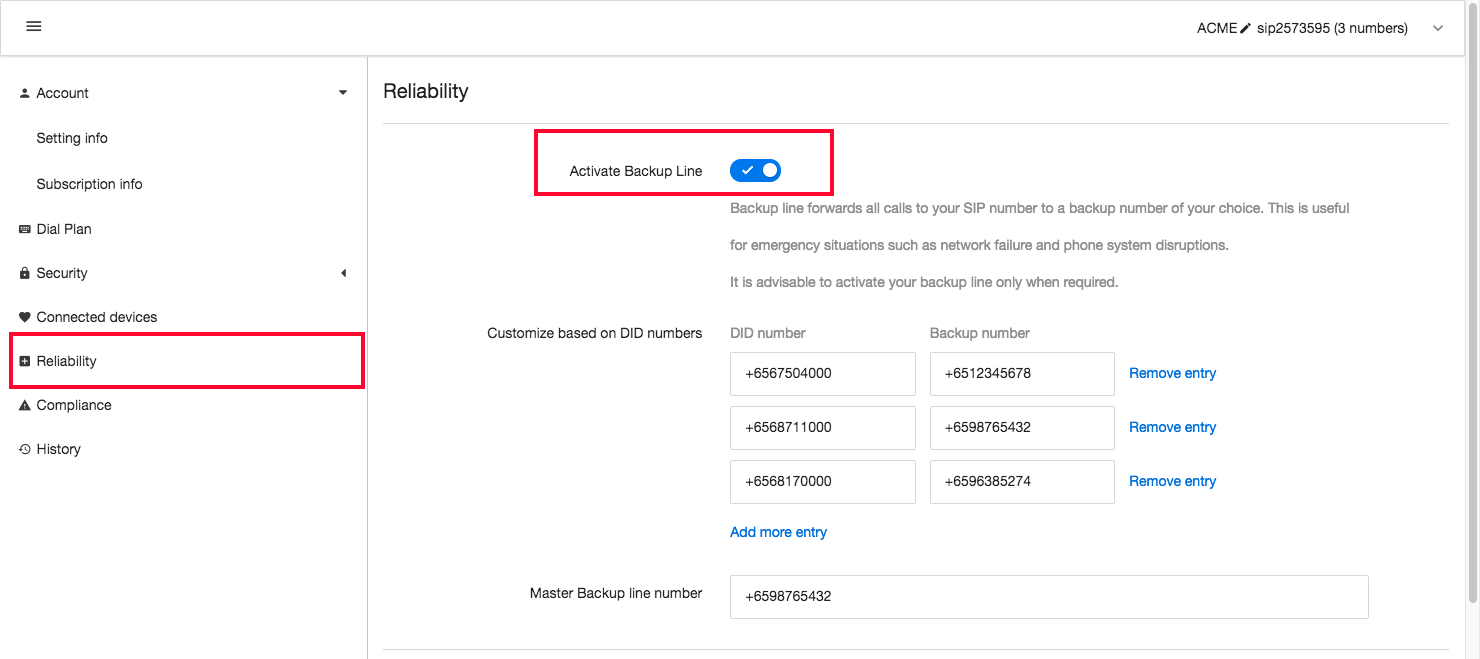
Task: Open Connected devices page
Action: (97, 317)
